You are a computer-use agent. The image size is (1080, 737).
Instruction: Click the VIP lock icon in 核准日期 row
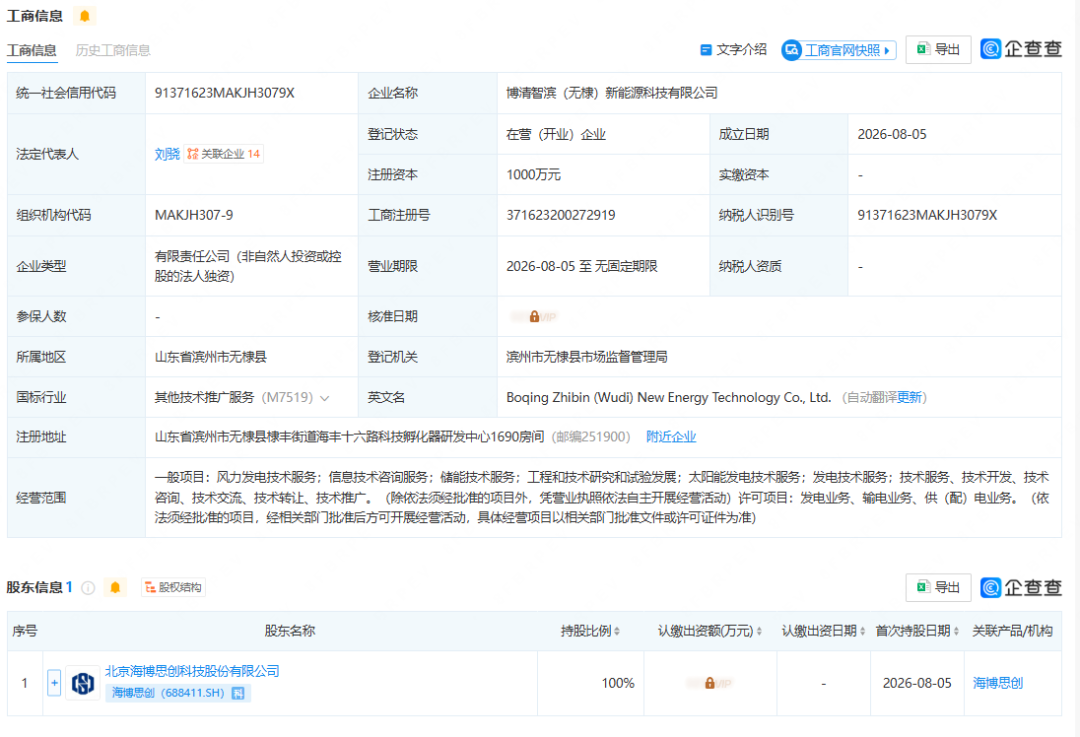click(534, 317)
